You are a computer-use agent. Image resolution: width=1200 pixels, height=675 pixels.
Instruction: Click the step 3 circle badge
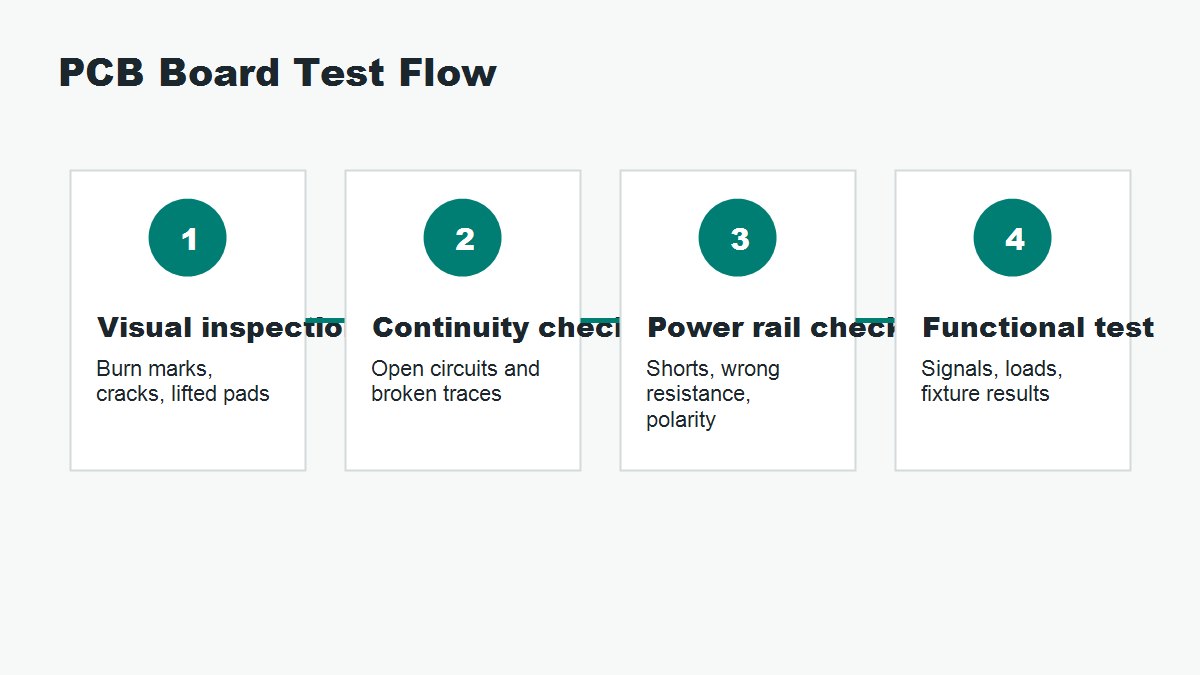coord(737,238)
